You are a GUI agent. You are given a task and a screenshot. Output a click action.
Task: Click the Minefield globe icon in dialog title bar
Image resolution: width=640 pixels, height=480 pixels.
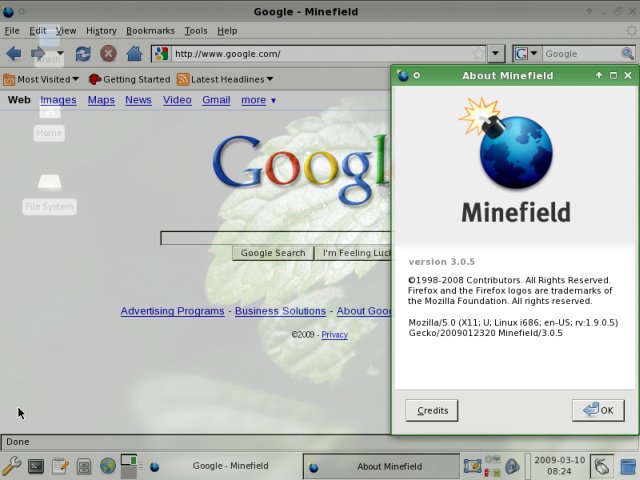[403, 76]
